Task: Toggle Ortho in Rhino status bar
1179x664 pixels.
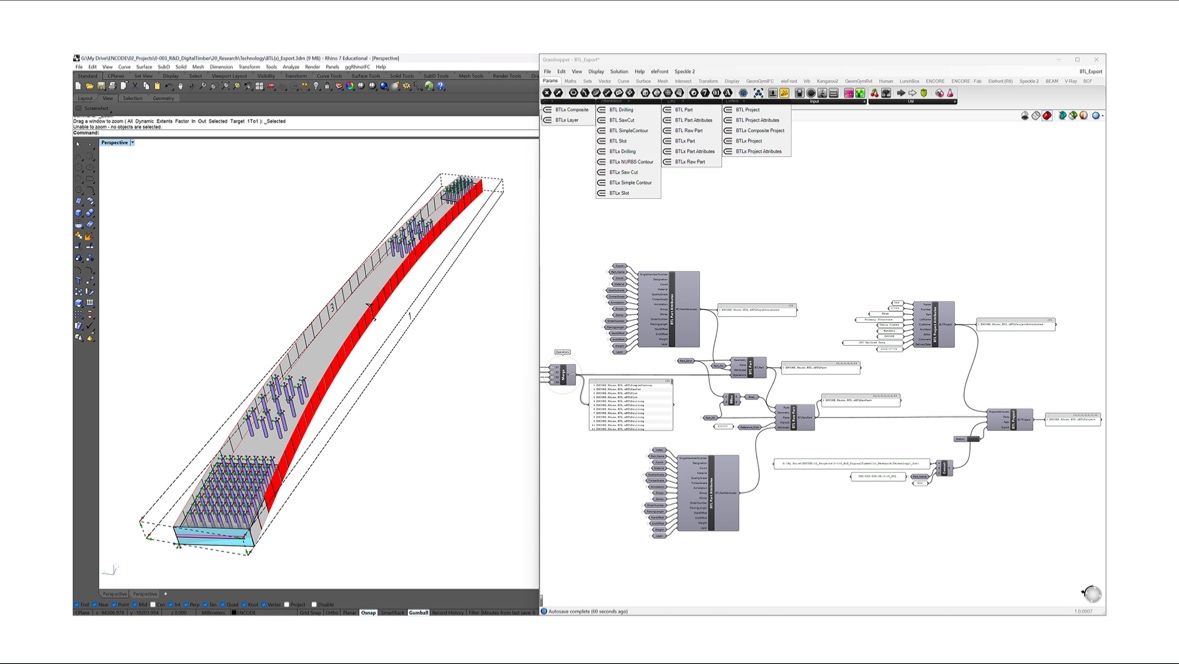Action: (x=332, y=612)
